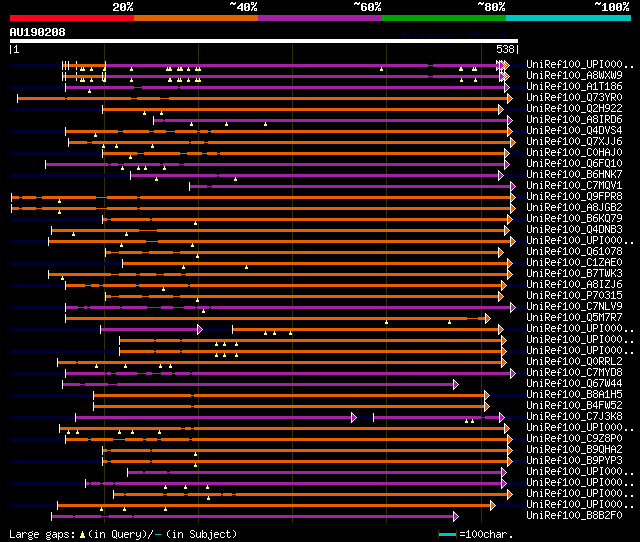This screenshot has width=640, height=542.
Task: Select the UniRef100_C0HAJ0 label
Action: tap(574, 152)
